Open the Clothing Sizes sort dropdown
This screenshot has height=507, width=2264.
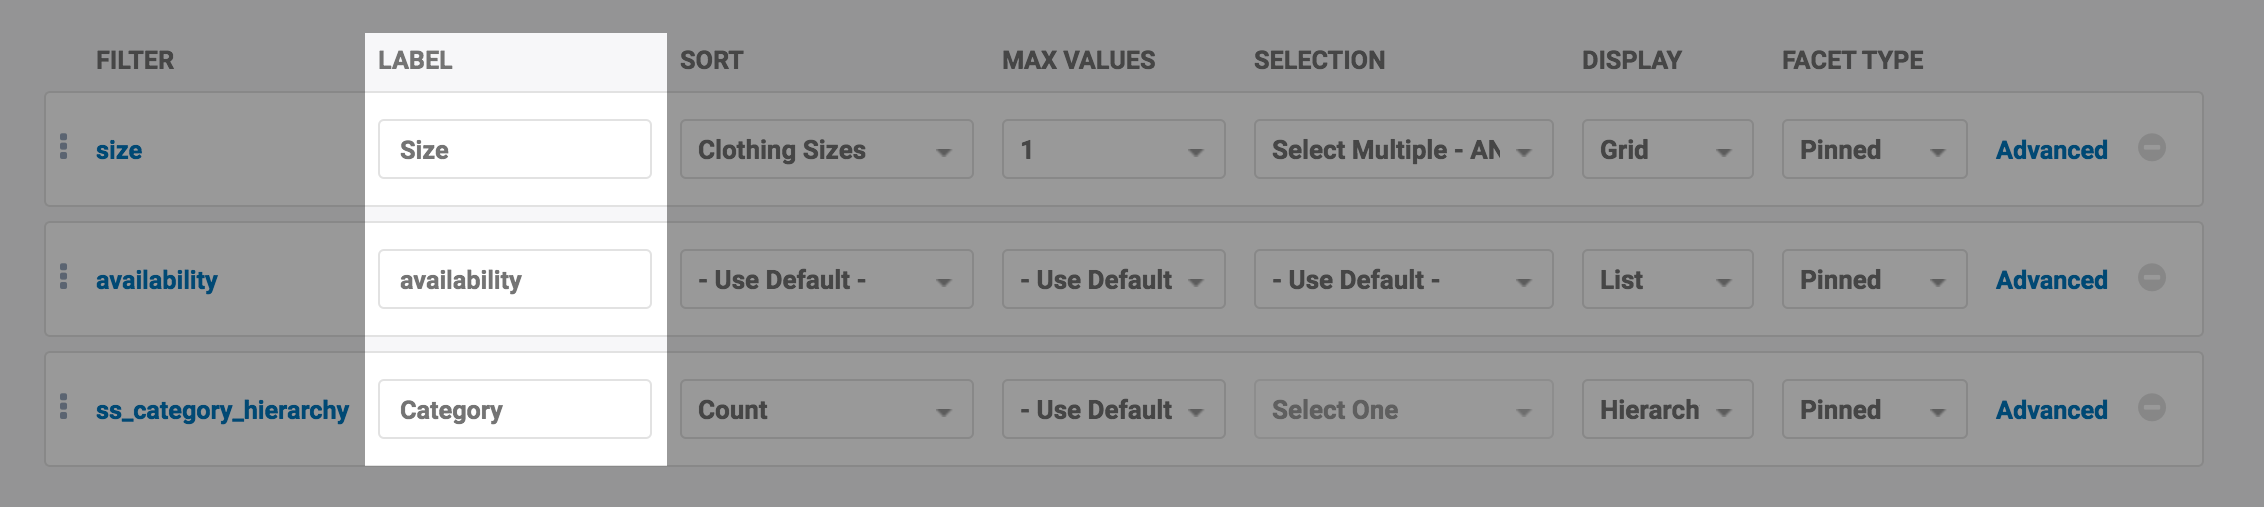[826, 150]
